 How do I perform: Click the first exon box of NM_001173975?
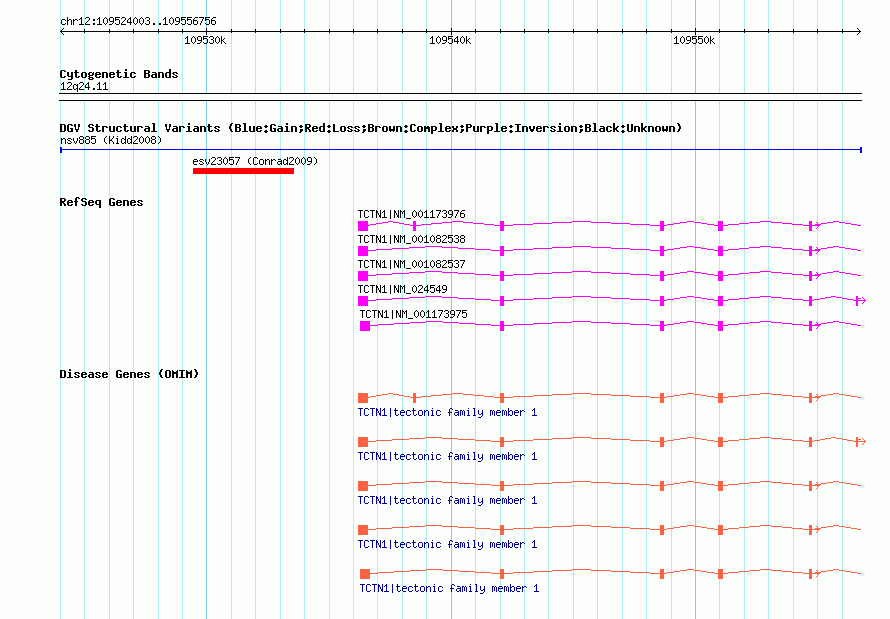(x=365, y=326)
